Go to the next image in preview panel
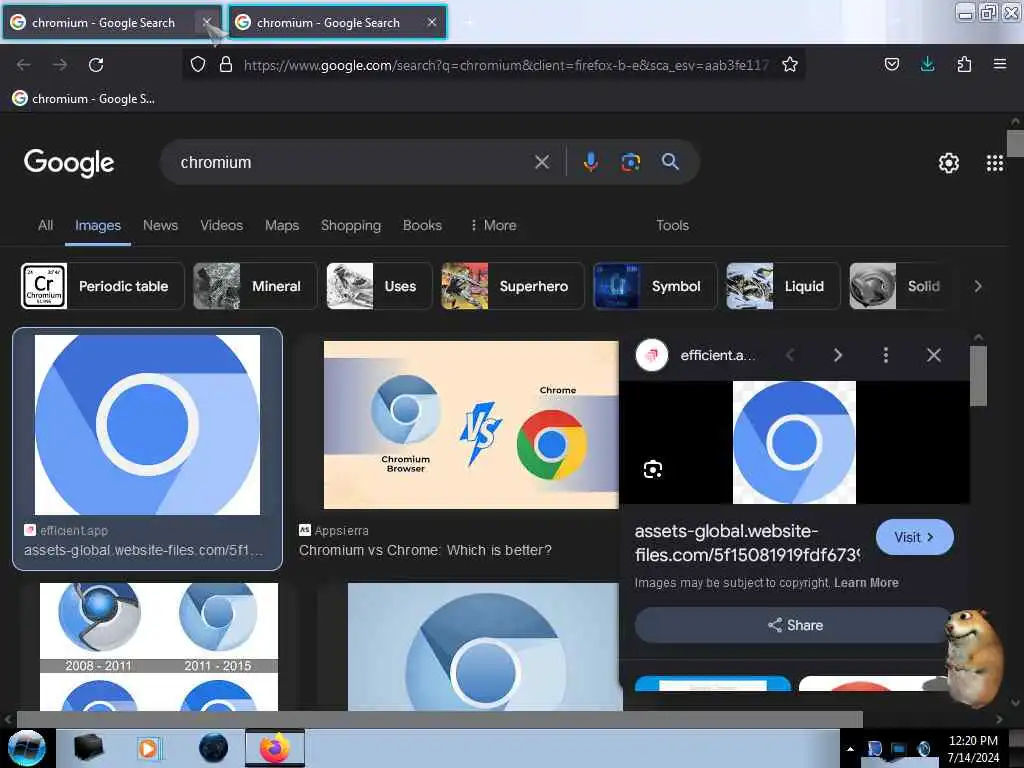 (838, 355)
